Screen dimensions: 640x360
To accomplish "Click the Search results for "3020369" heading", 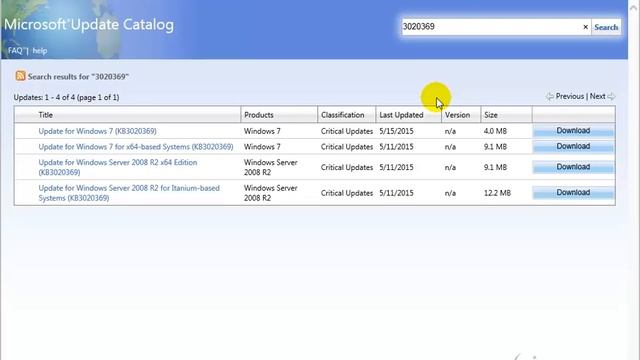I will [78, 76].
